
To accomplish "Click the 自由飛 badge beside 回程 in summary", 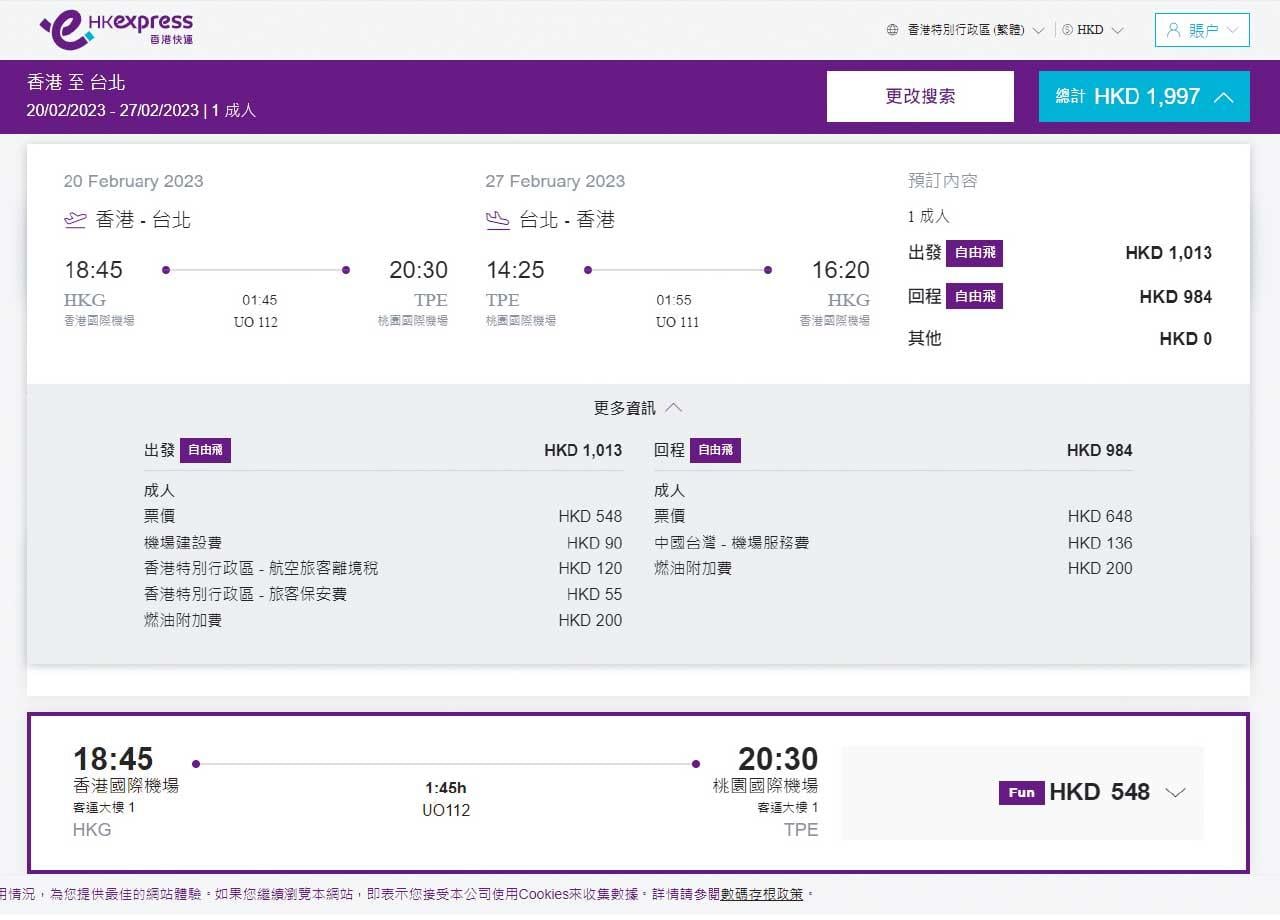I will point(974,296).
